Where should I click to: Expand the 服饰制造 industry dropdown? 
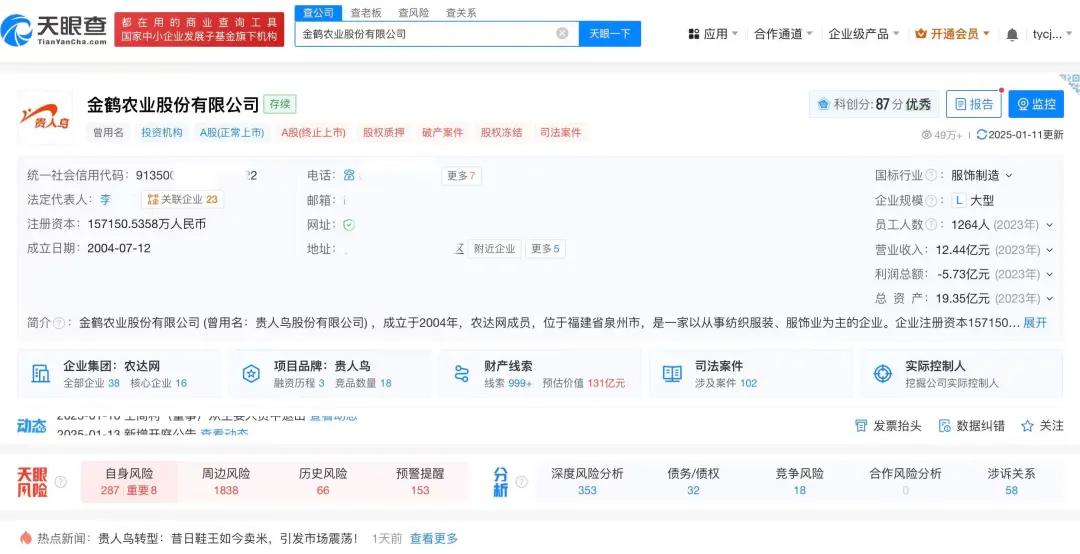tap(1009, 176)
